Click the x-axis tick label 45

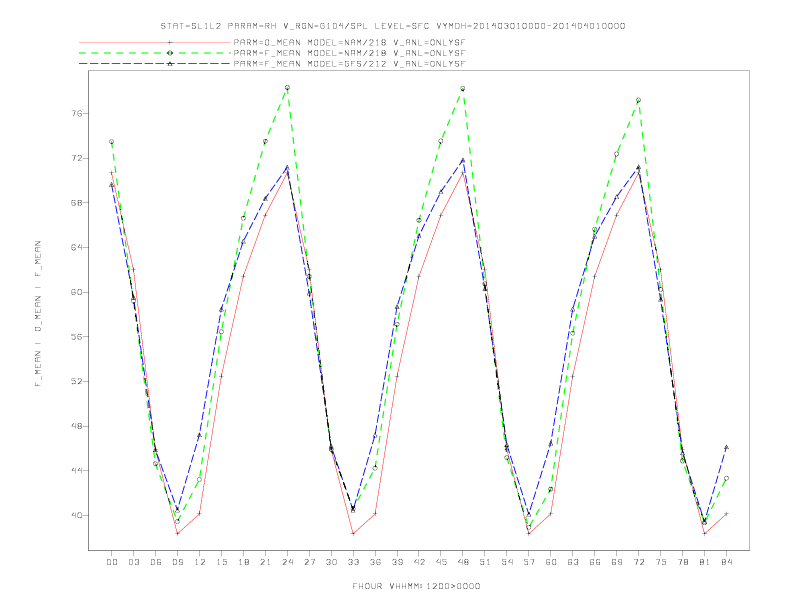coord(441,562)
